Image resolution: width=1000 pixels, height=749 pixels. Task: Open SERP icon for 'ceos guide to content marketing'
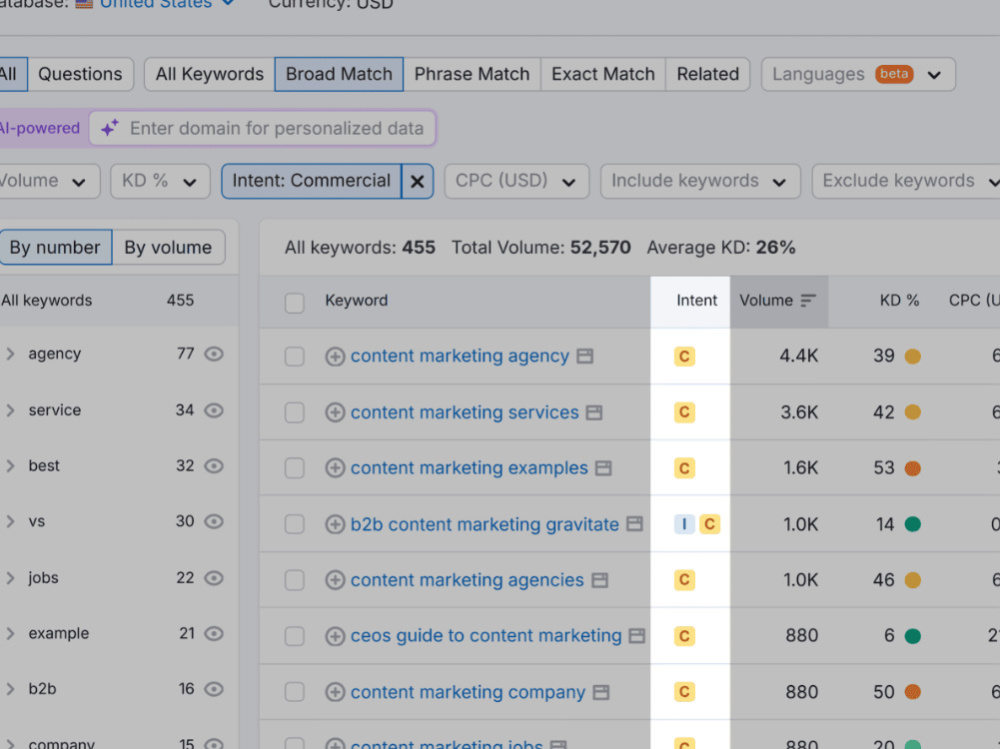pyautogui.click(x=636, y=636)
